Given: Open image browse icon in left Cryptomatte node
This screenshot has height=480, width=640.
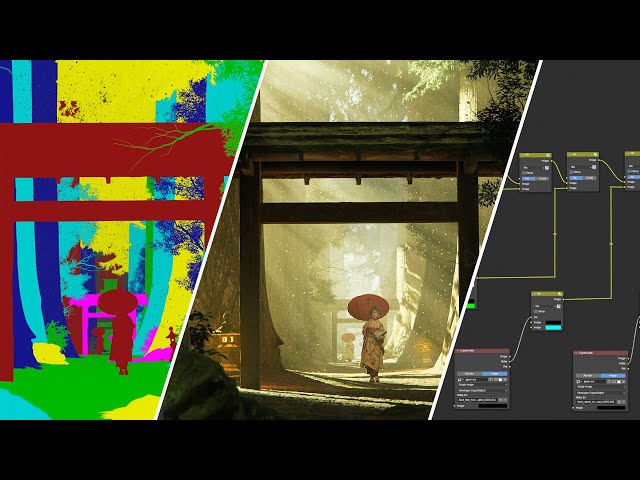Looking at the screenshot, I should click(x=460, y=380).
